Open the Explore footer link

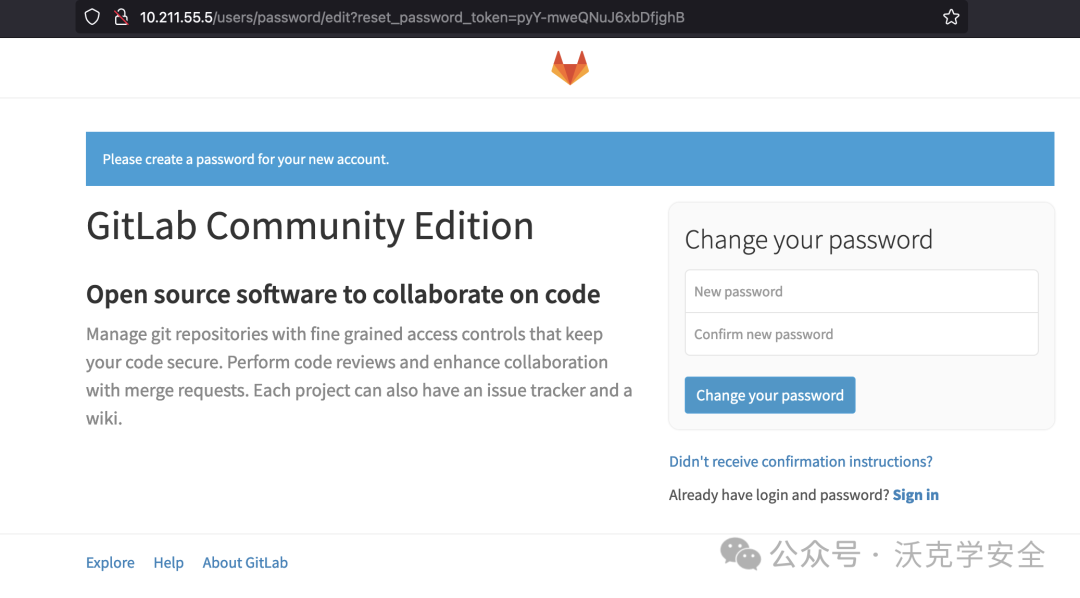tap(110, 562)
